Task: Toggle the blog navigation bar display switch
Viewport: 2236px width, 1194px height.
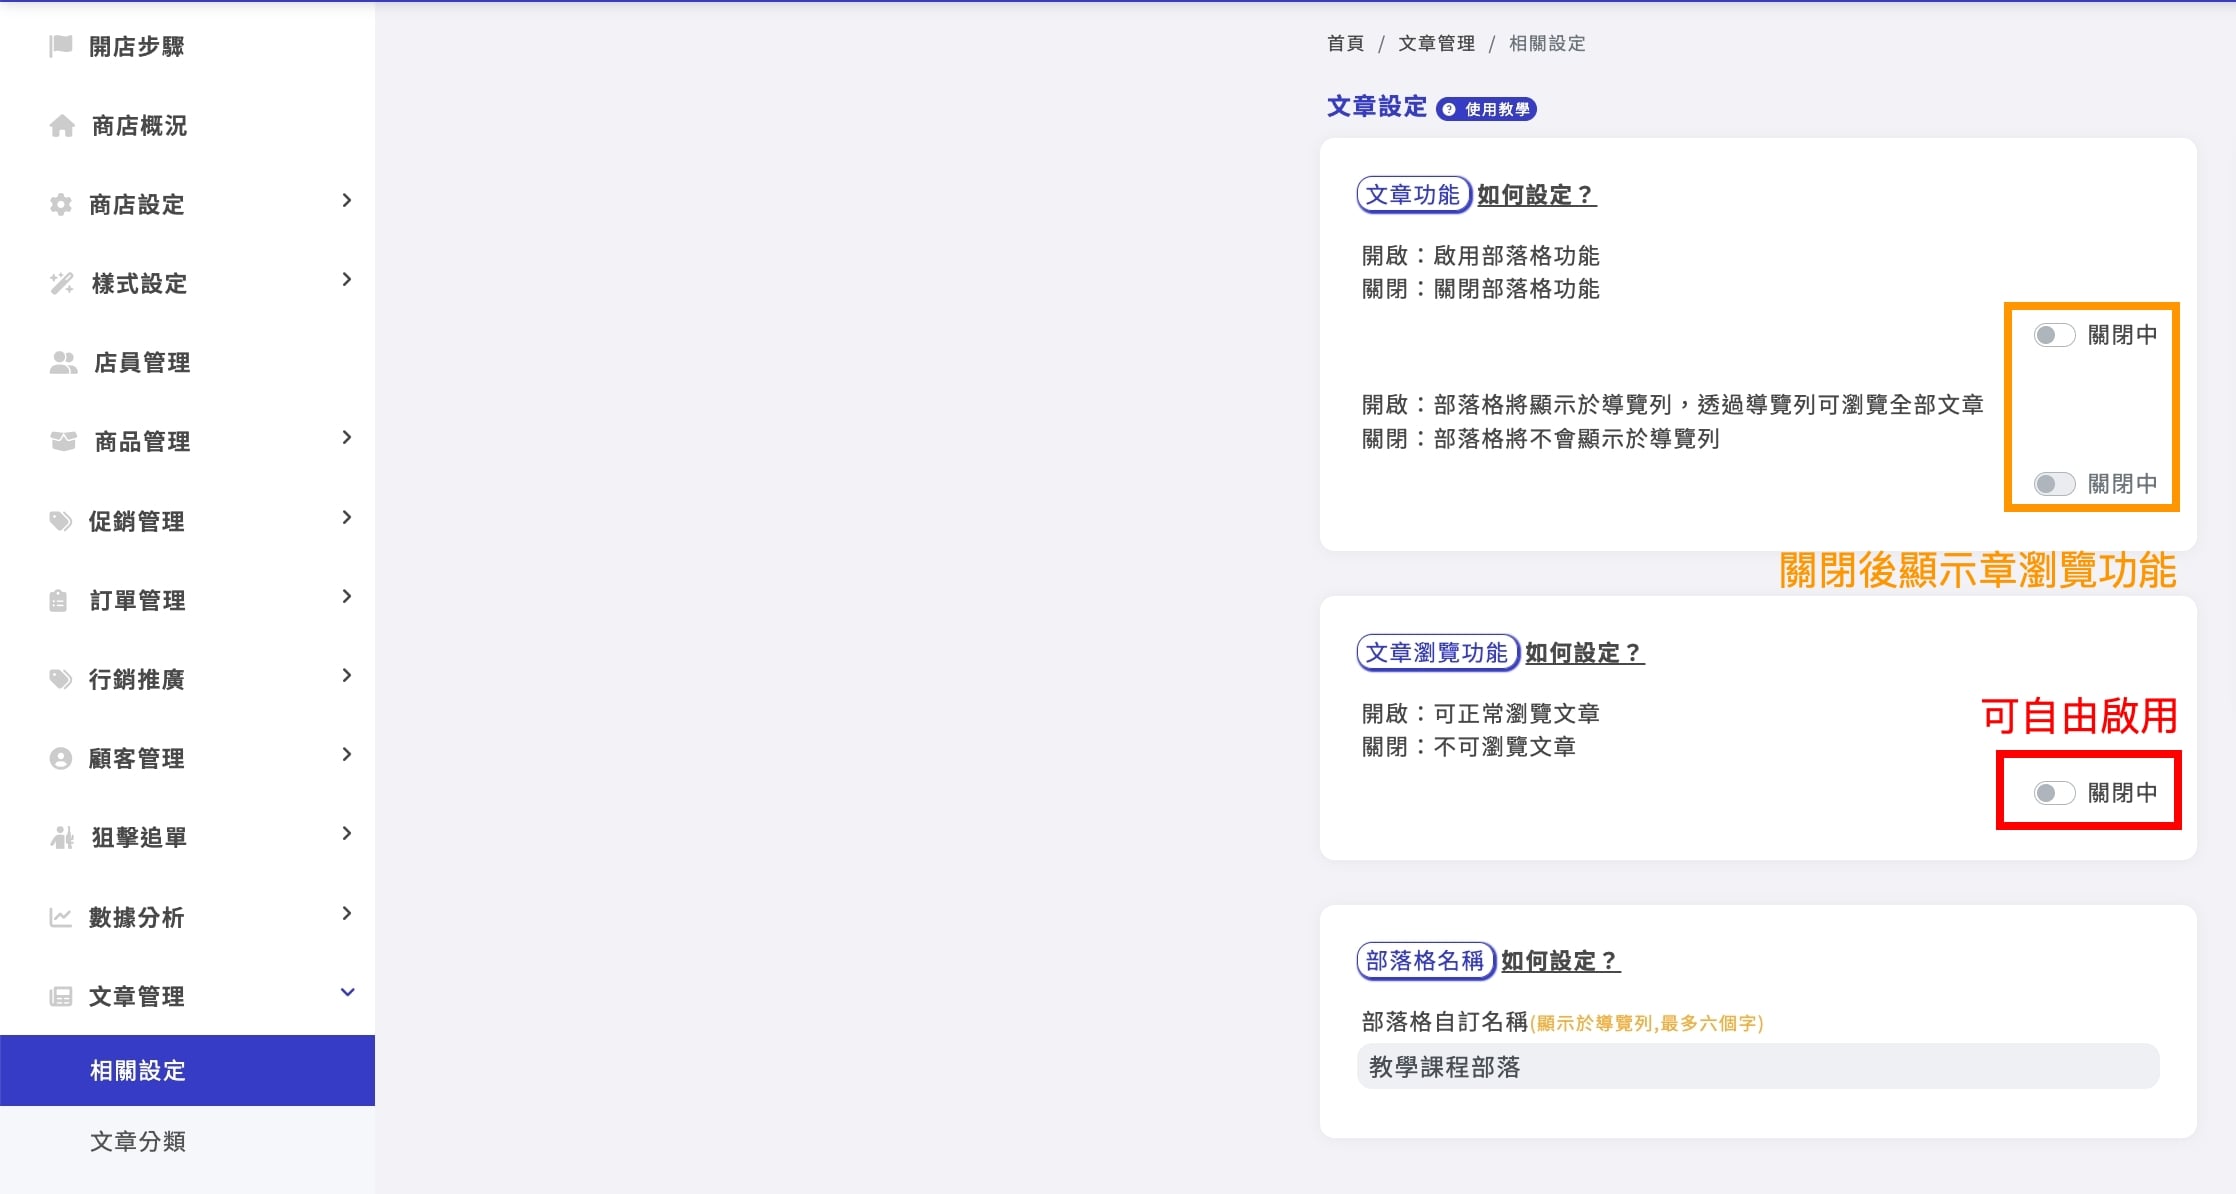Action: 2054,484
